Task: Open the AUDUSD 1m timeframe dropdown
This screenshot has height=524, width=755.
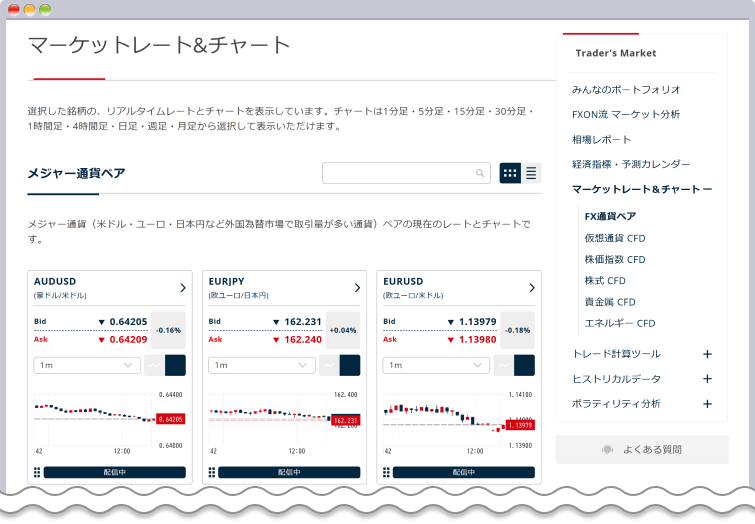Action: [x=87, y=365]
